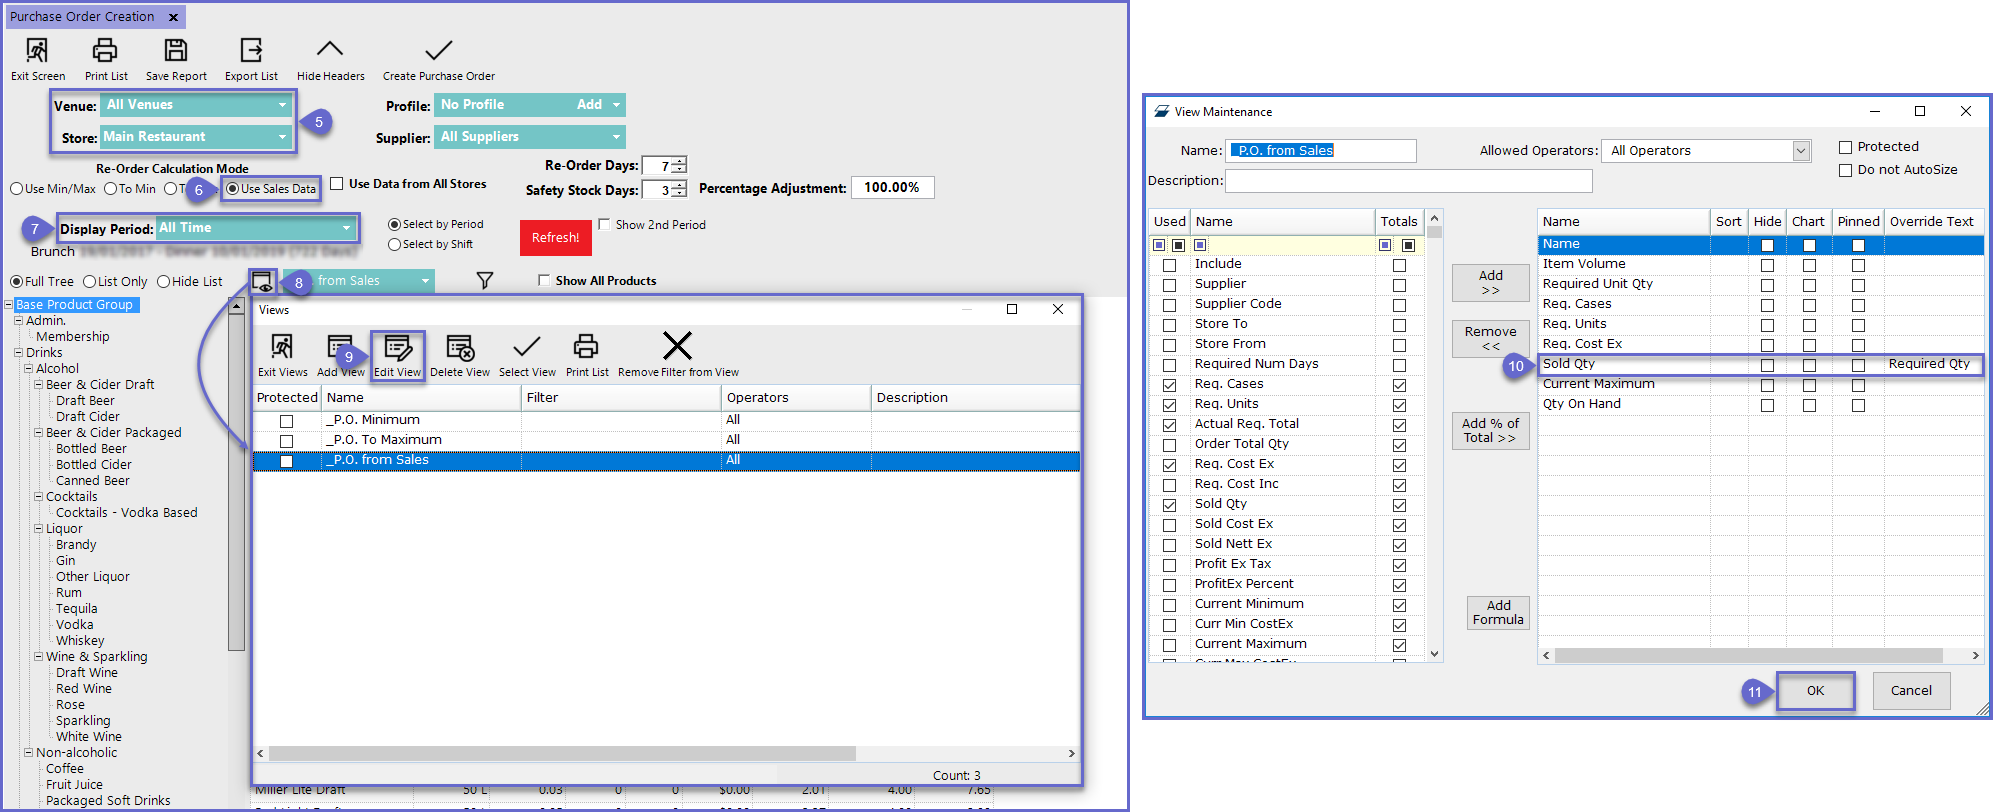Click the Create Purchase Order icon
The width and height of the screenshot is (1993, 812).
tap(438, 50)
